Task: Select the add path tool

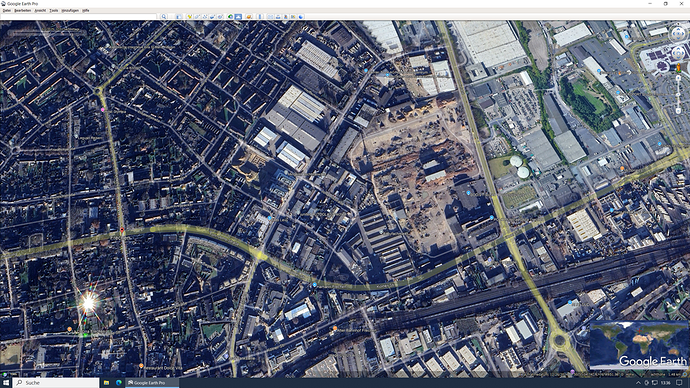Action: point(205,17)
